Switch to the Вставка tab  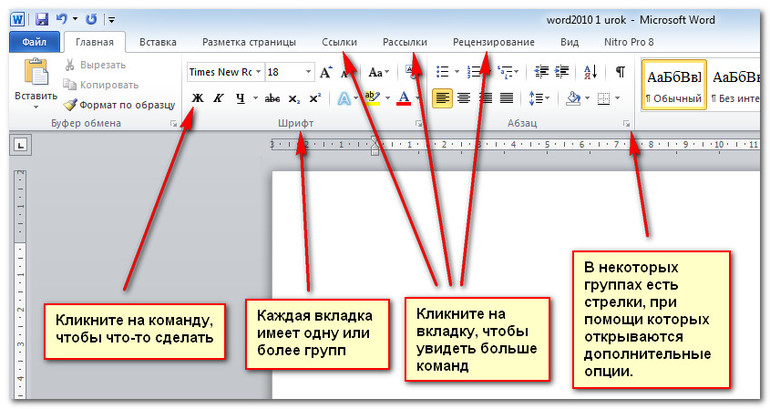coord(158,43)
